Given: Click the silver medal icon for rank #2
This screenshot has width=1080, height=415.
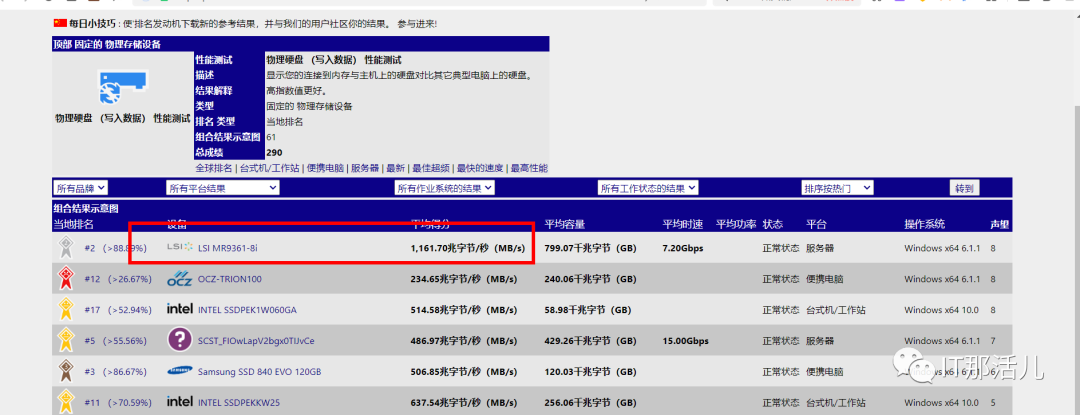Looking at the screenshot, I should (x=65, y=248).
